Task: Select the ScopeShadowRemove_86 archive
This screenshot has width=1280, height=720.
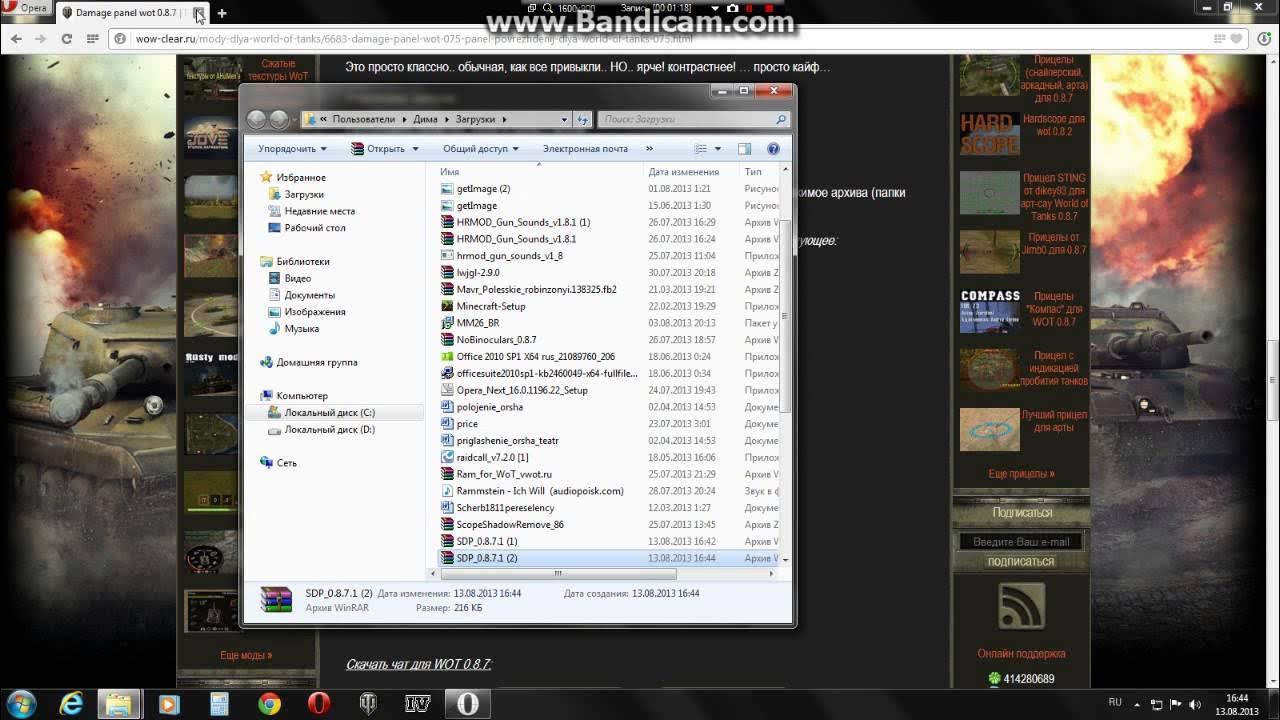Action: [509, 524]
